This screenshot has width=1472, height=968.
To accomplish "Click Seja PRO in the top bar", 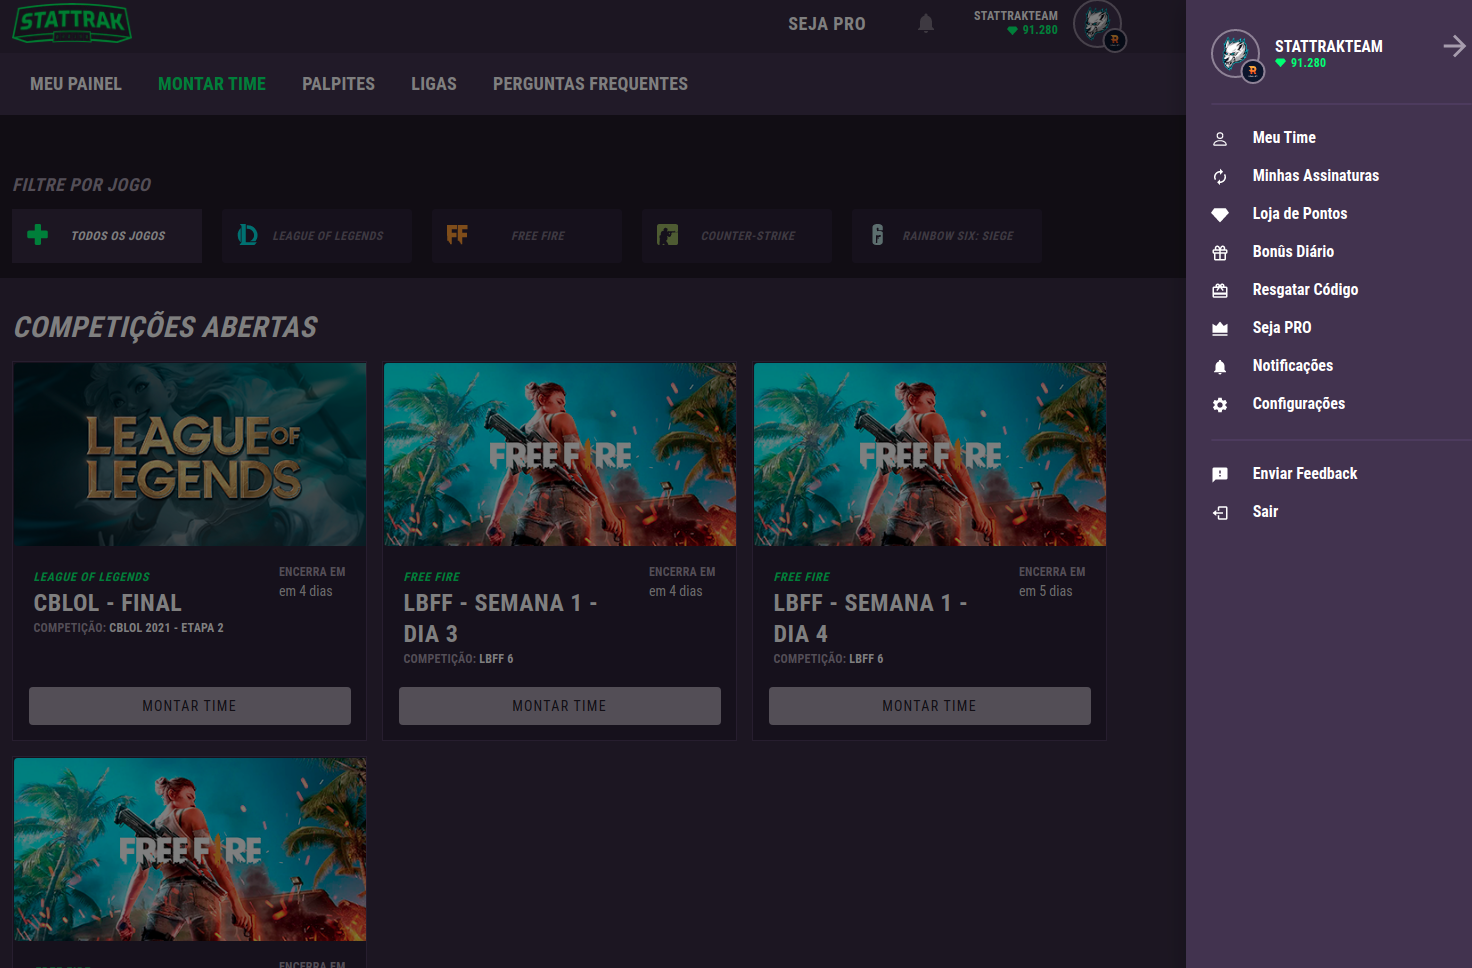I will pos(827,24).
